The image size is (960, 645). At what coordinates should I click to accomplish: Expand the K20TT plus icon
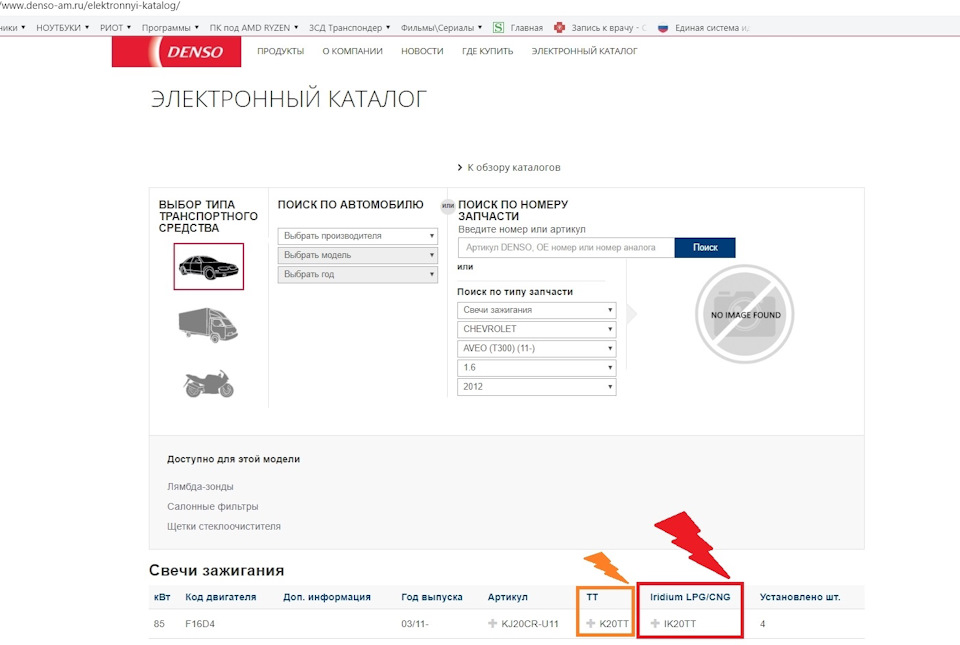pyautogui.click(x=590, y=624)
